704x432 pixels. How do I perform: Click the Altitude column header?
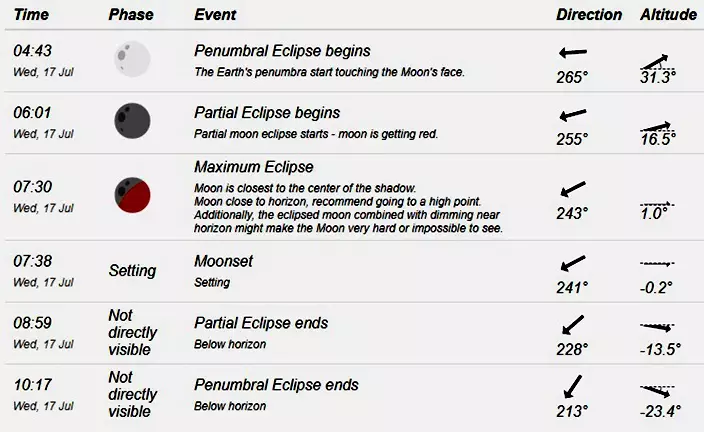[x=667, y=15]
